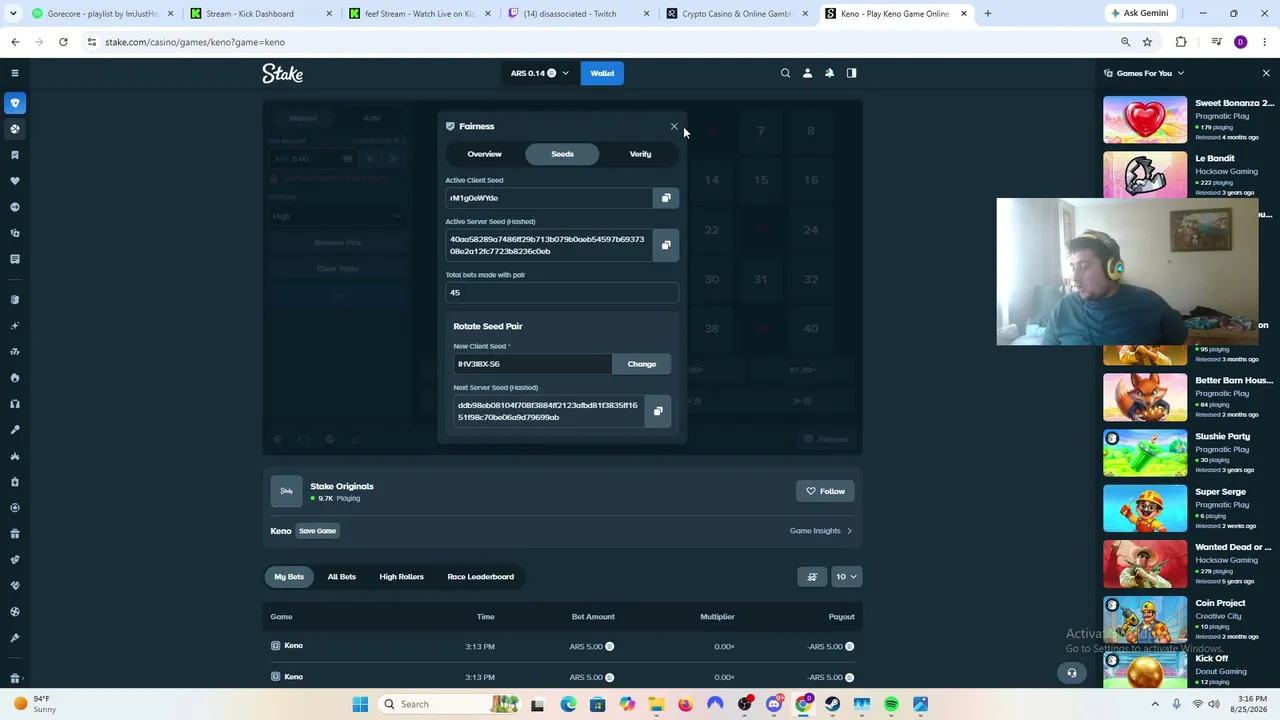
Task: Copy the Active Server Seed hash
Action: (x=666, y=245)
